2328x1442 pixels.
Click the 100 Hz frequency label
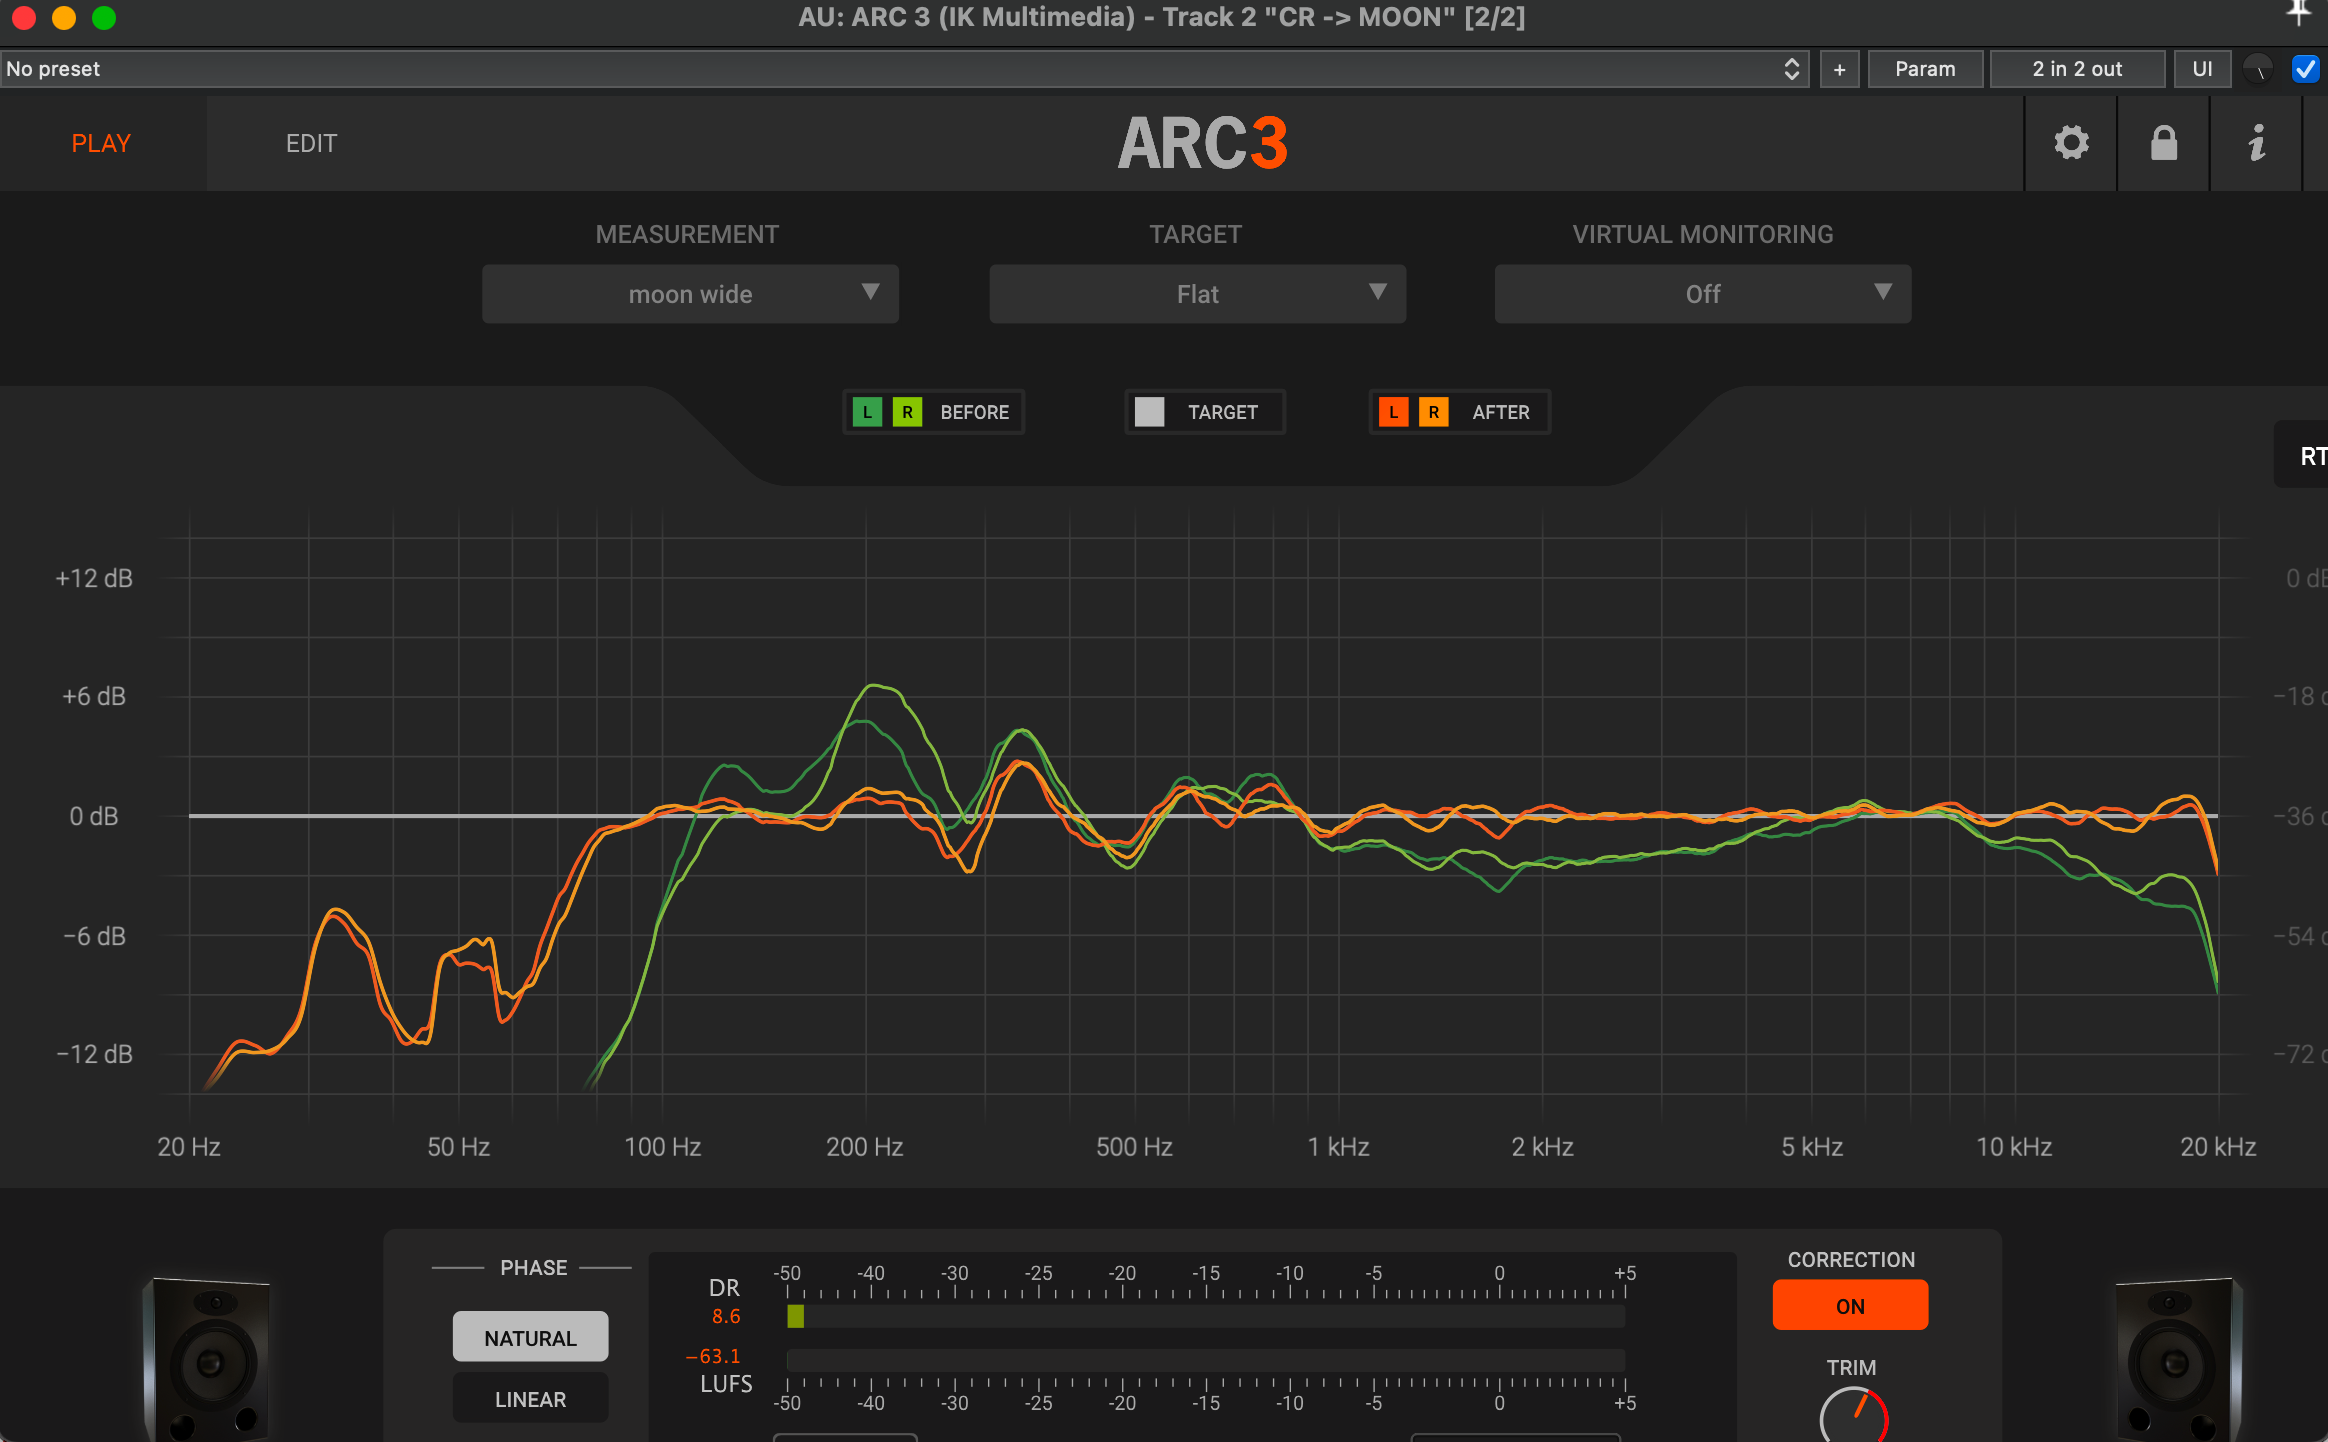tap(662, 1146)
